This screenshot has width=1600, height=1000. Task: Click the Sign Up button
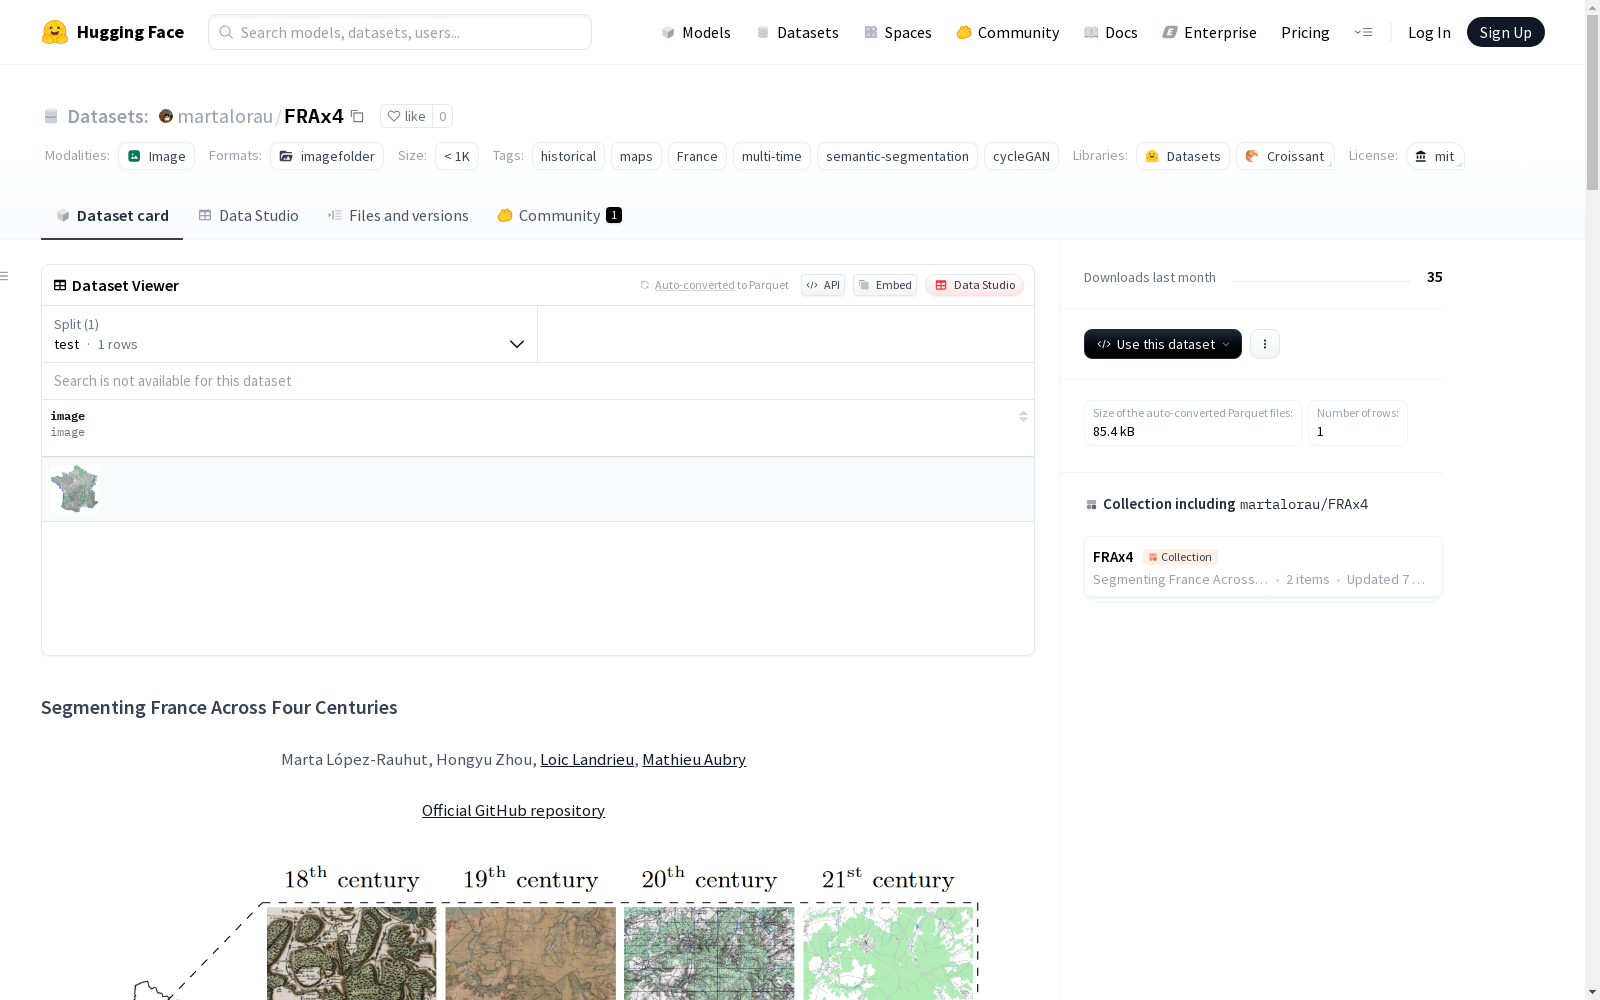[1506, 32]
